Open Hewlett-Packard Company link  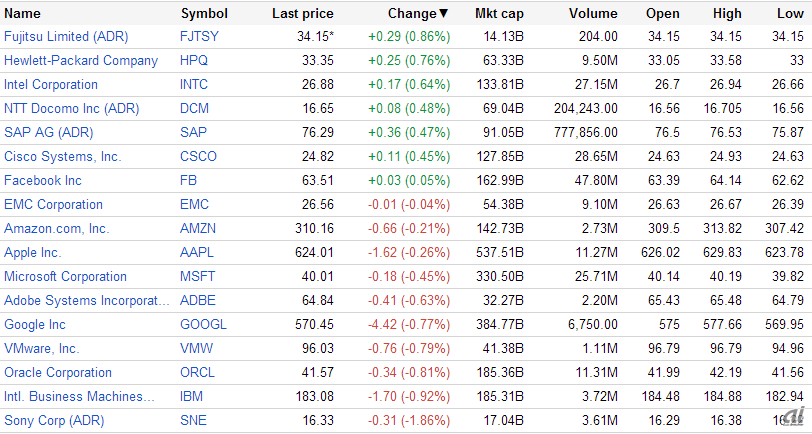tap(81, 61)
